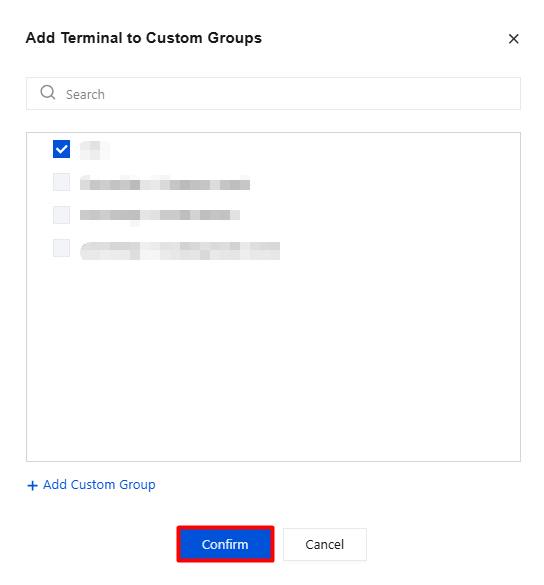544x585 pixels.
Task: Select the first blurred group name
Action: [x=95, y=150]
